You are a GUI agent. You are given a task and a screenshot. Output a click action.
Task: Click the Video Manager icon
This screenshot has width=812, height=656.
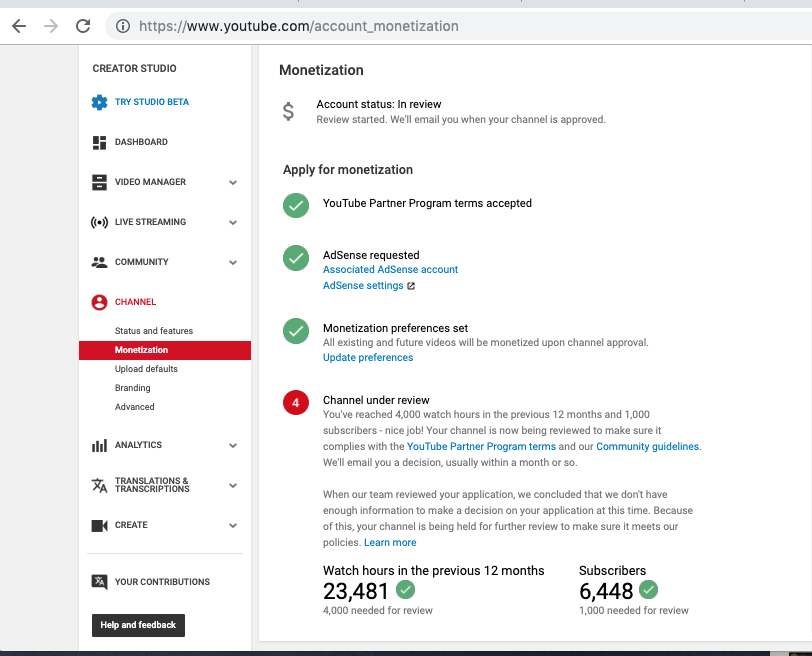click(99, 182)
